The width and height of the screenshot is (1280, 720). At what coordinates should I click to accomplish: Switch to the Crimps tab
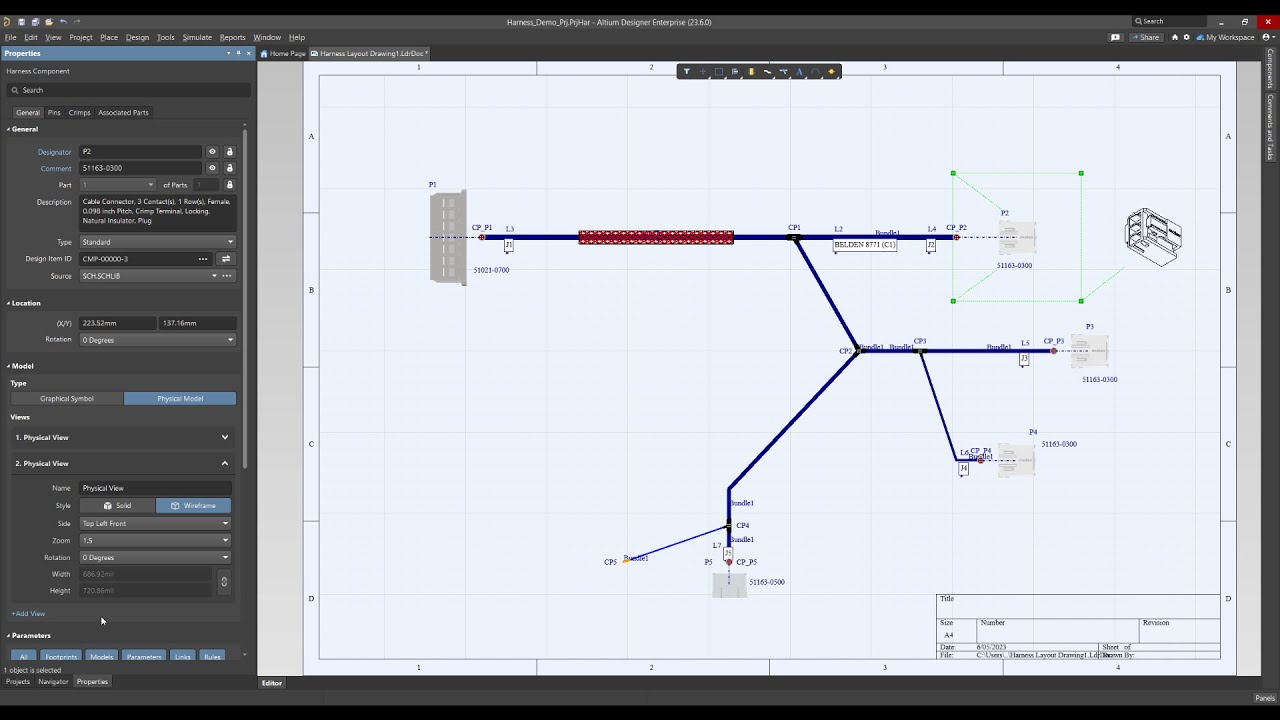(x=79, y=113)
